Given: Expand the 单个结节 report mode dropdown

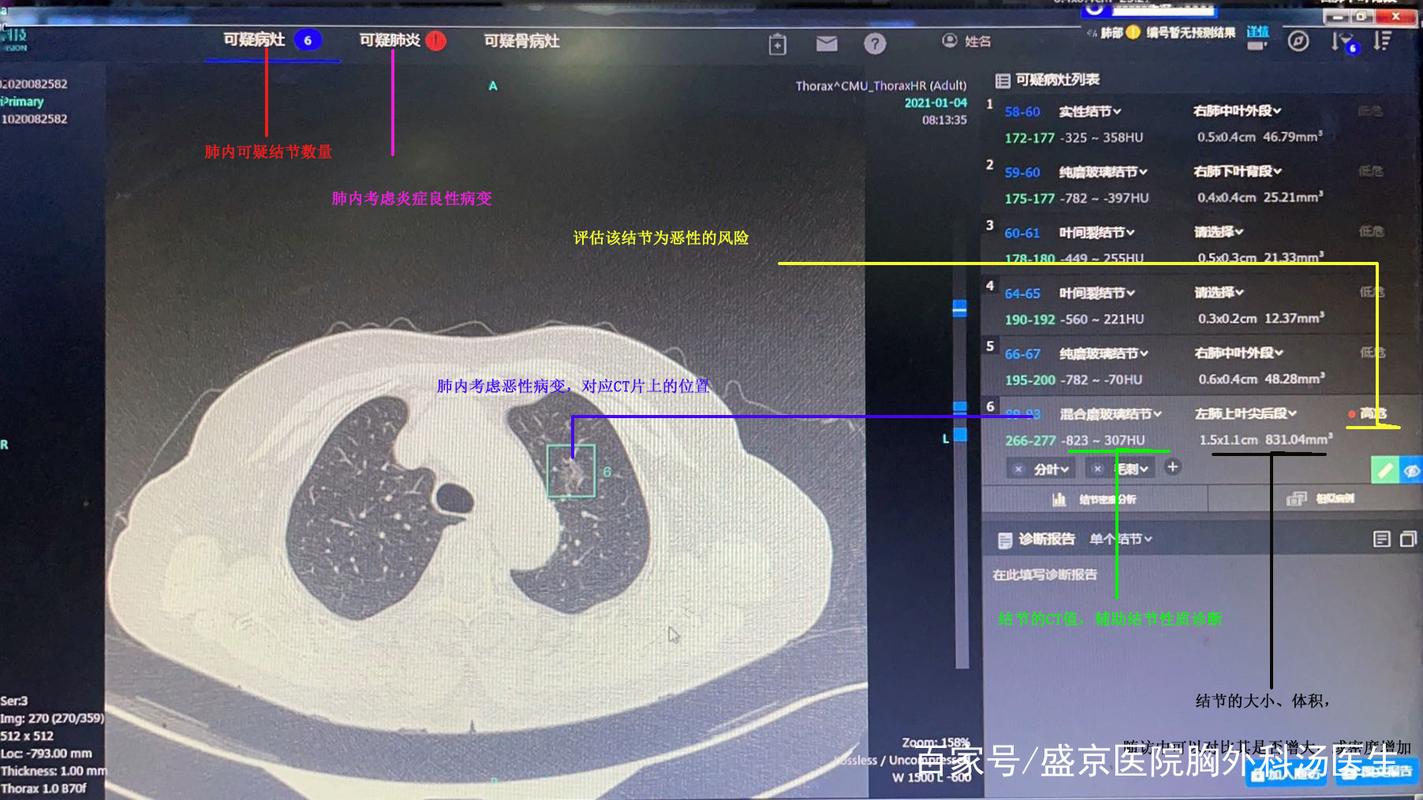Looking at the screenshot, I should pyautogui.click(x=1121, y=539).
